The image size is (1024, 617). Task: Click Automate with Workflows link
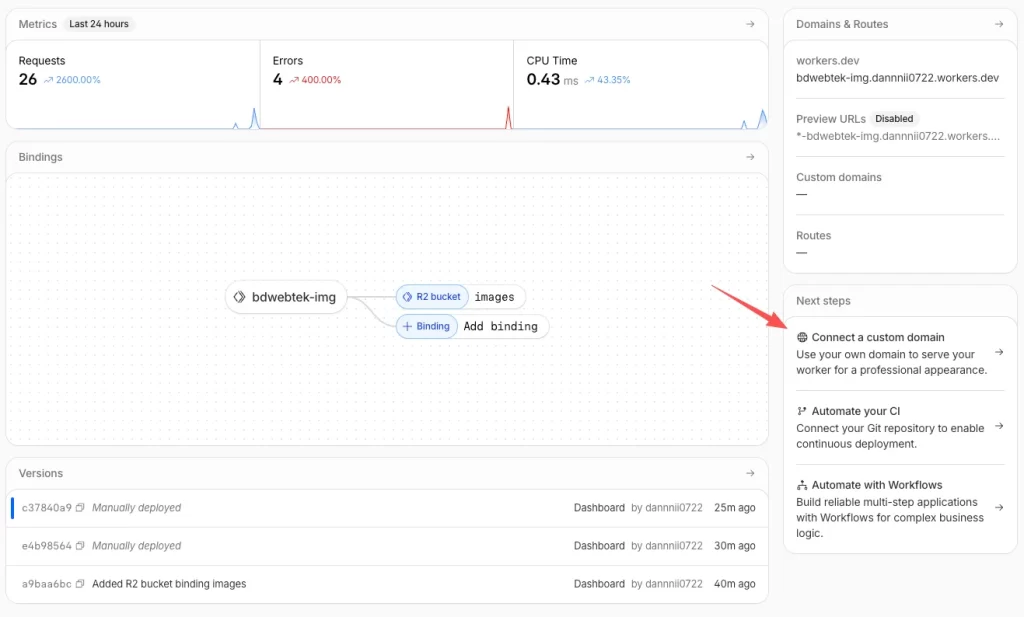[x=877, y=485]
